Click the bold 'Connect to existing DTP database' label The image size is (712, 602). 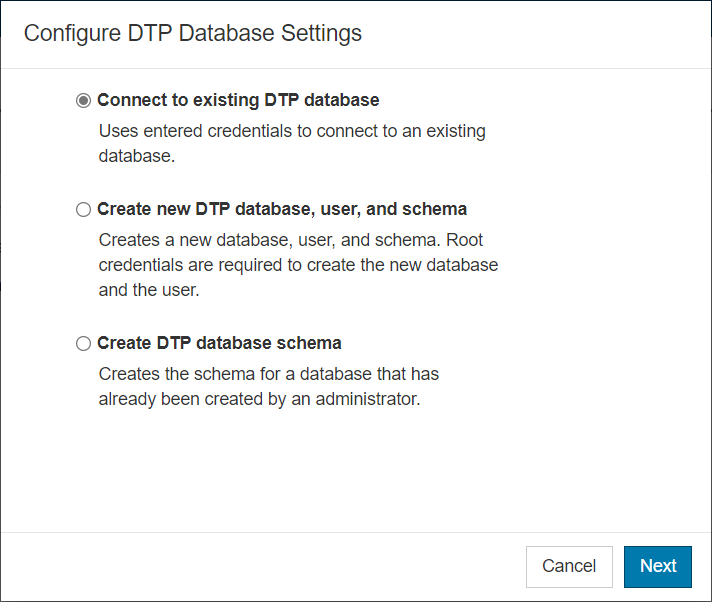tap(238, 100)
